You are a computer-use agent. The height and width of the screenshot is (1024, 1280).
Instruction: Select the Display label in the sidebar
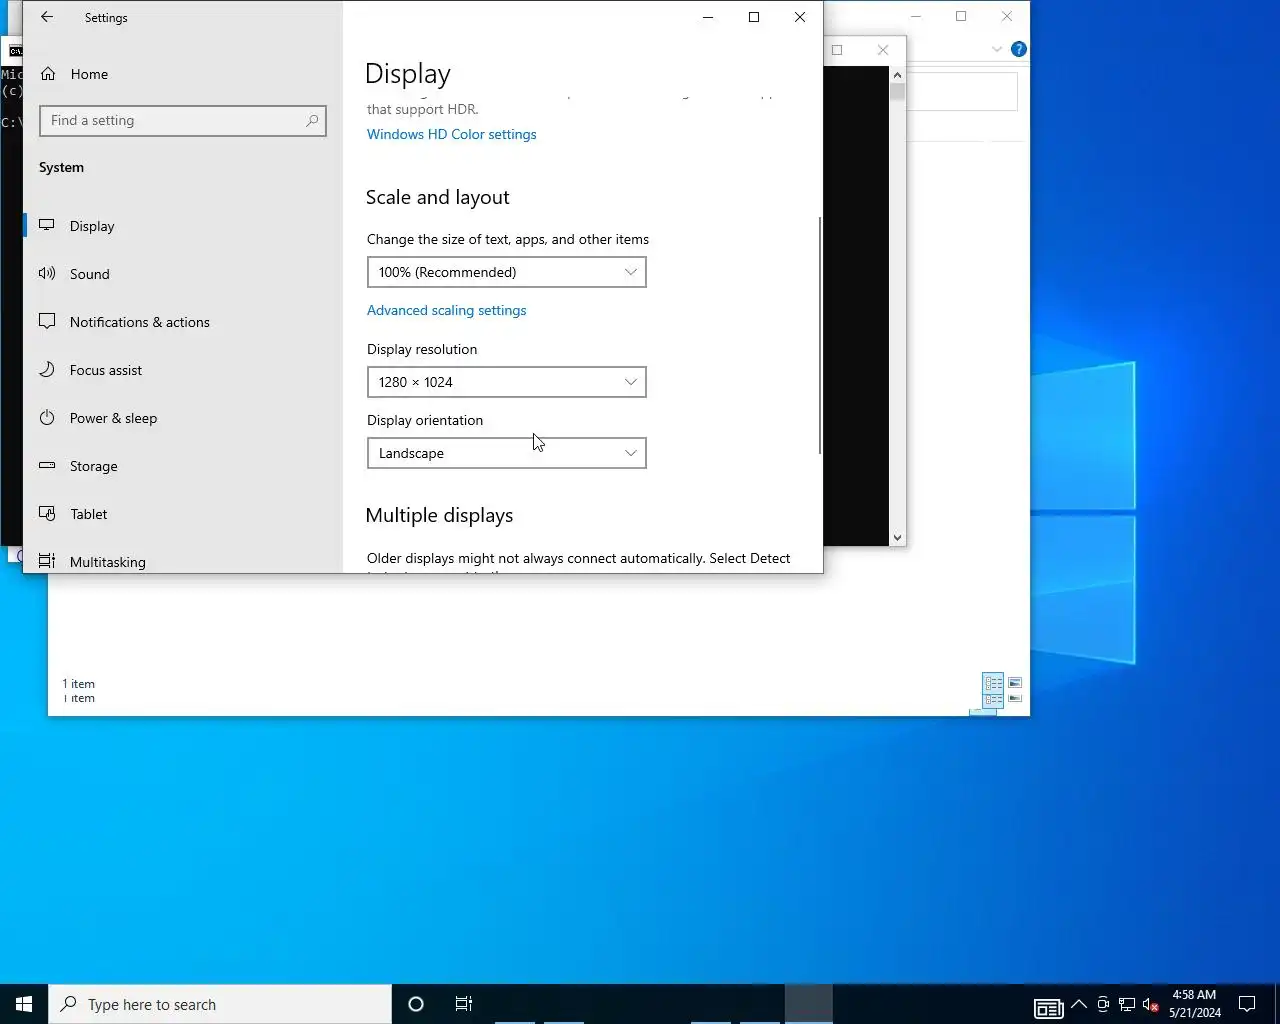(92, 226)
